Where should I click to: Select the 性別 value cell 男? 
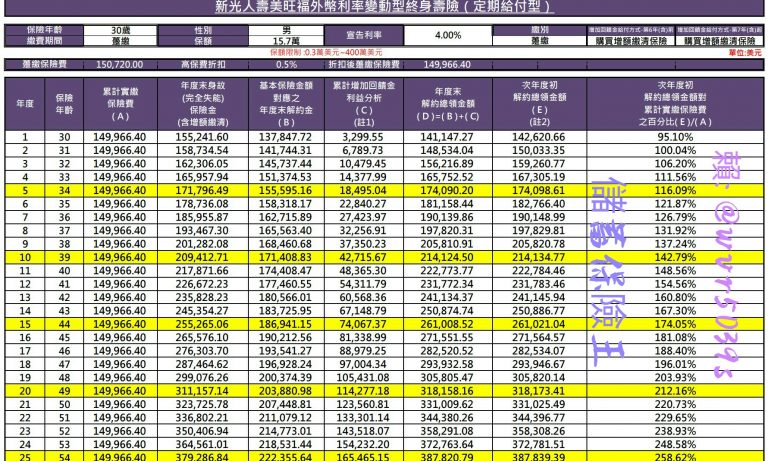(286, 30)
